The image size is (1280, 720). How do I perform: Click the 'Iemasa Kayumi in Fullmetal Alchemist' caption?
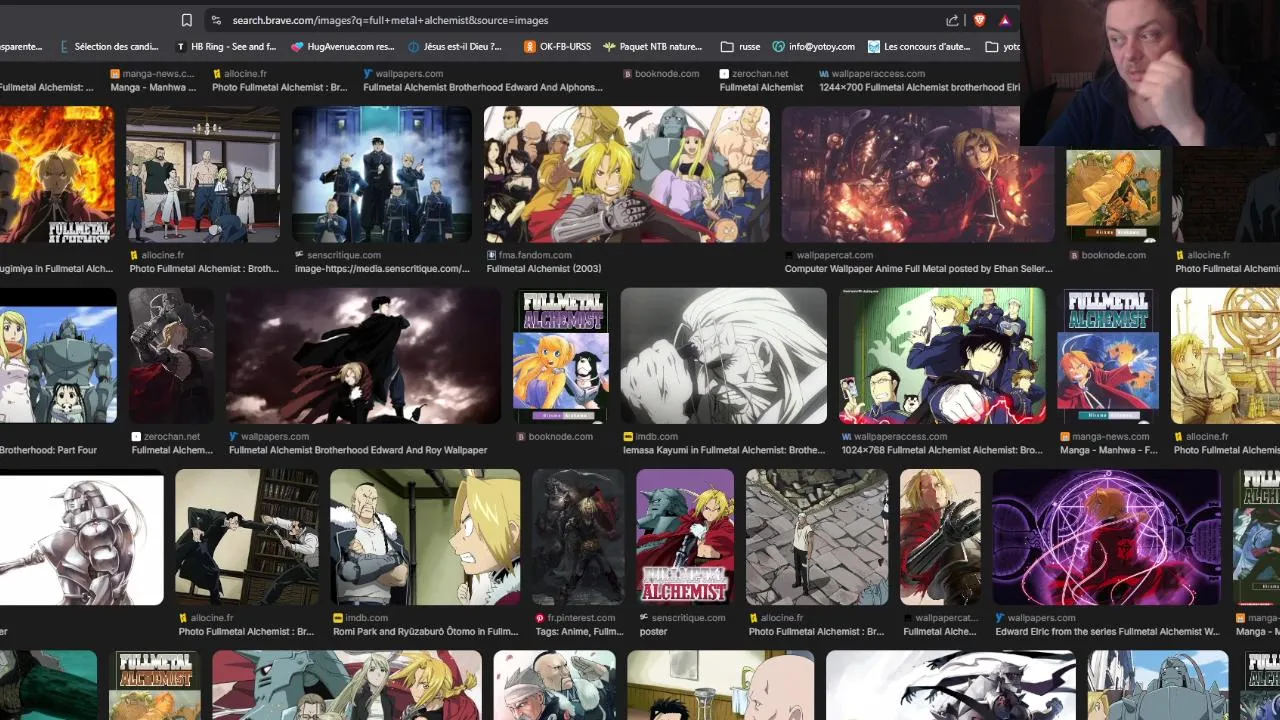[724, 450]
